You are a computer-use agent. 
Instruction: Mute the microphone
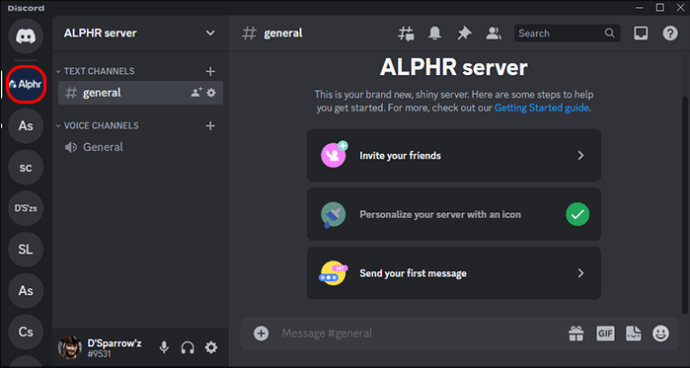point(164,348)
